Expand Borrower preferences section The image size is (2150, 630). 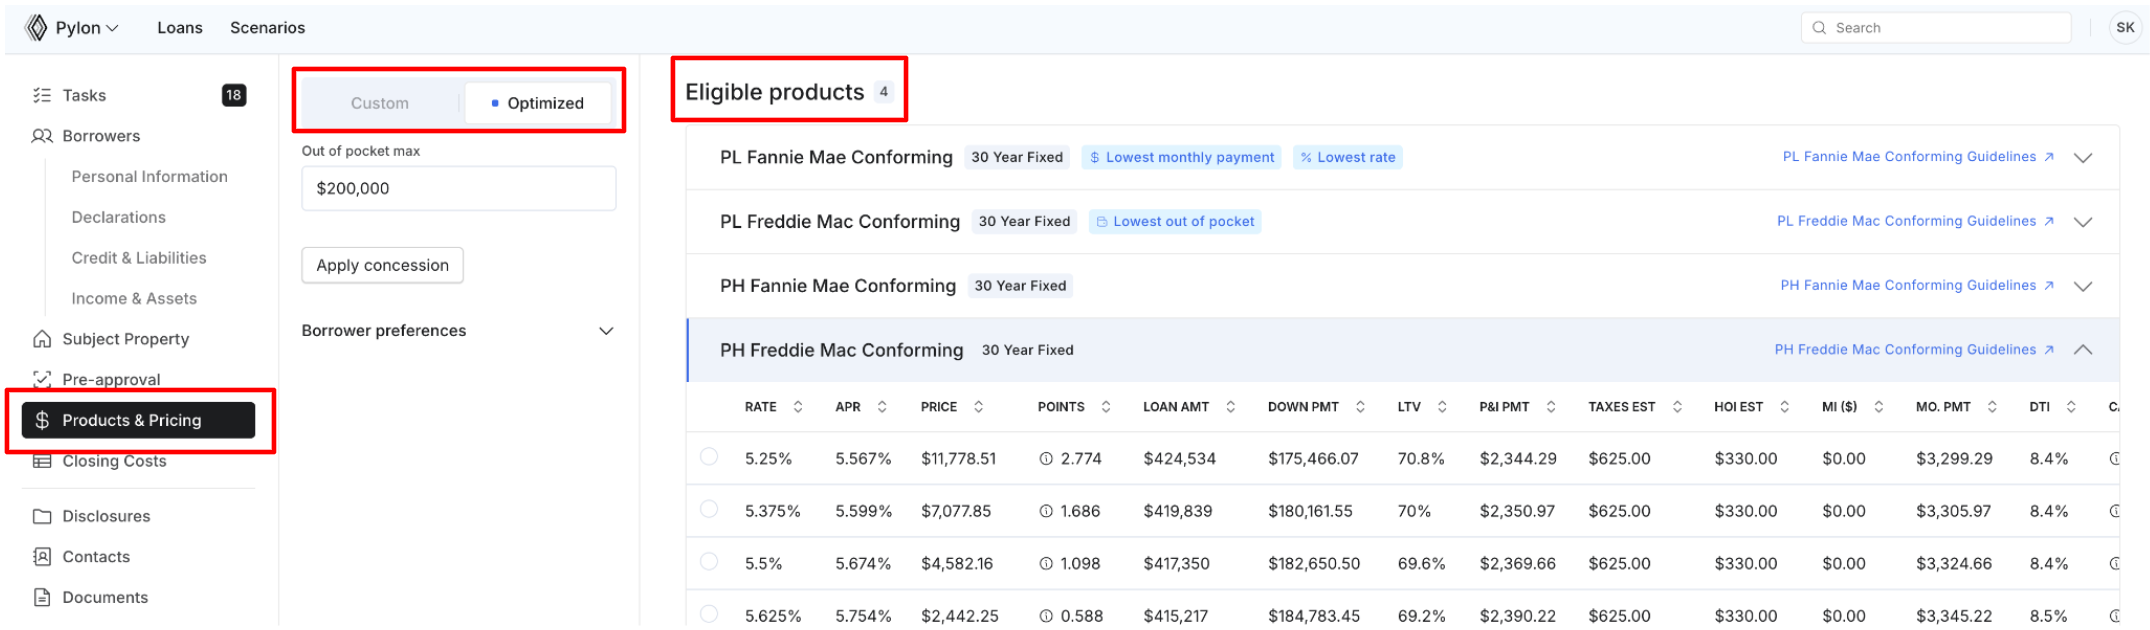tap(459, 331)
